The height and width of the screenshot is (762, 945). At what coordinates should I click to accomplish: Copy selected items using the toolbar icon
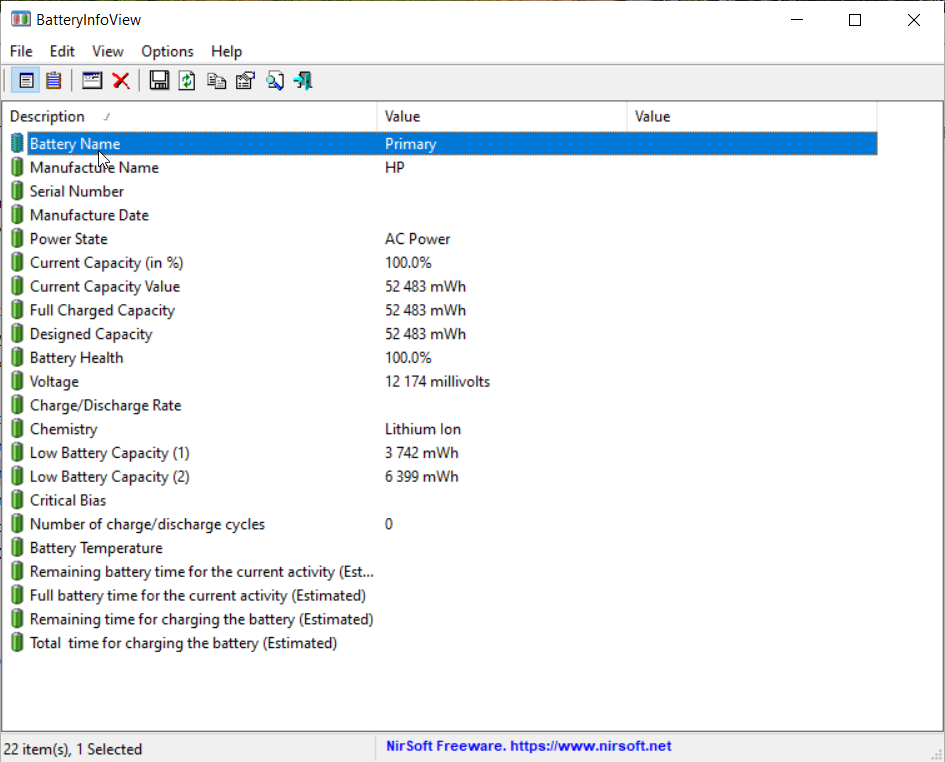216,80
